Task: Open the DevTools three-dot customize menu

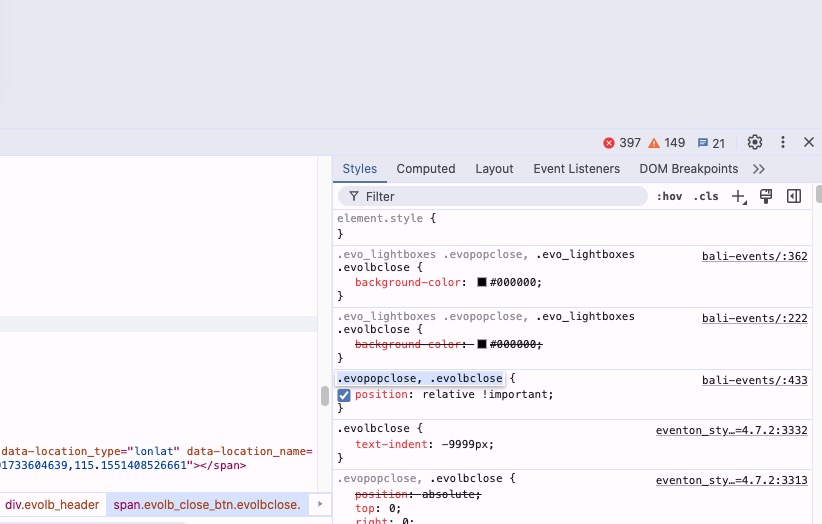Action: click(783, 142)
